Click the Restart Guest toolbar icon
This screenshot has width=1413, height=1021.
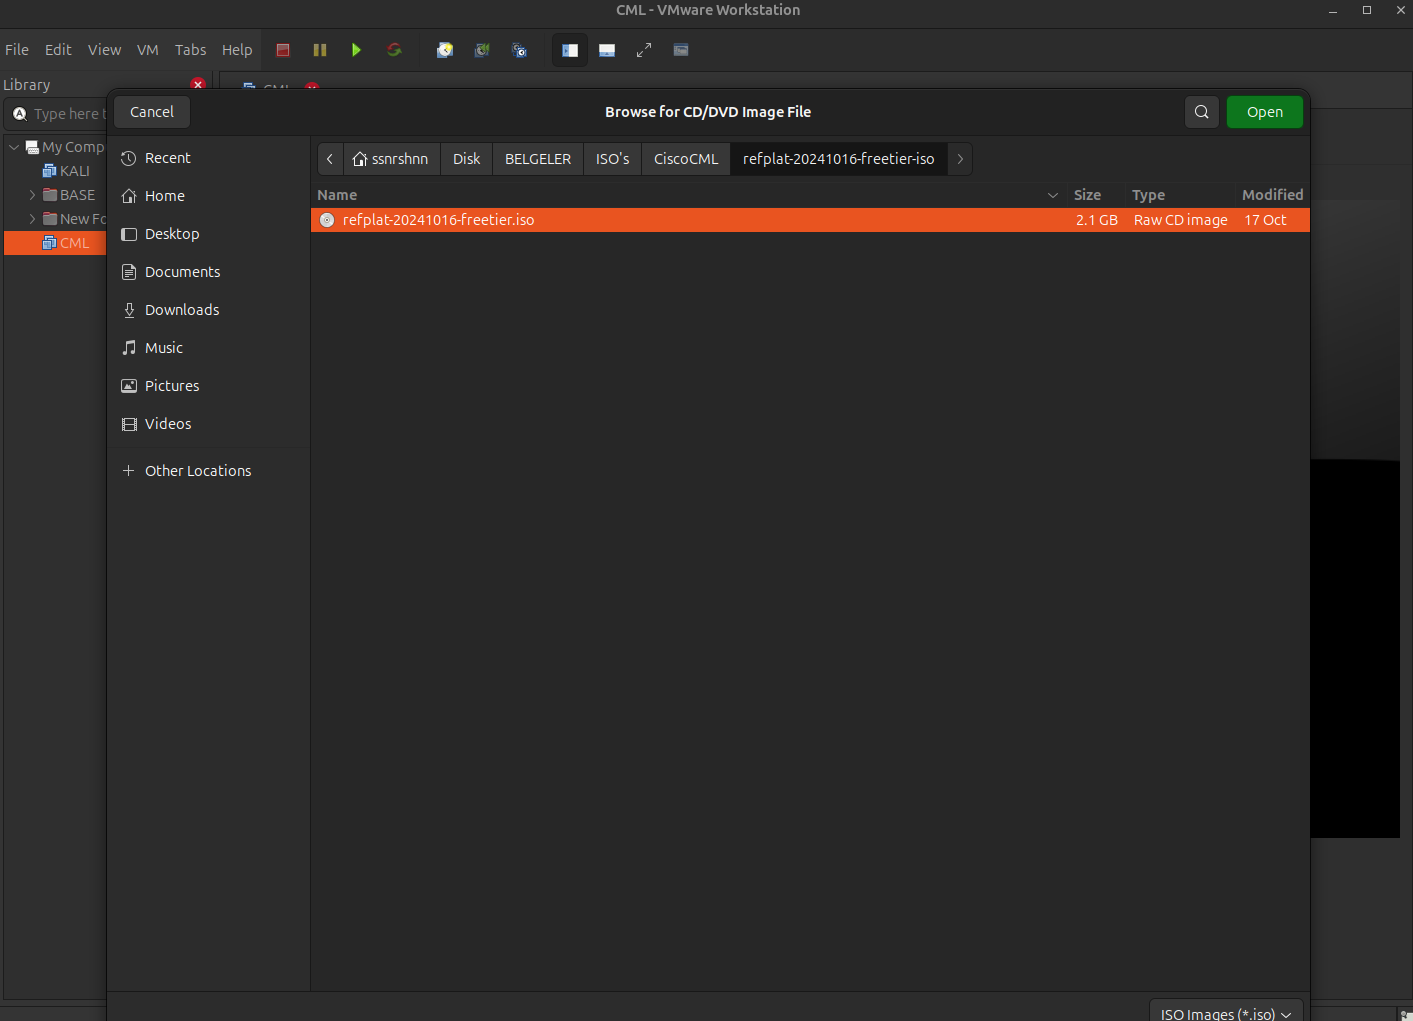tap(394, 50)
